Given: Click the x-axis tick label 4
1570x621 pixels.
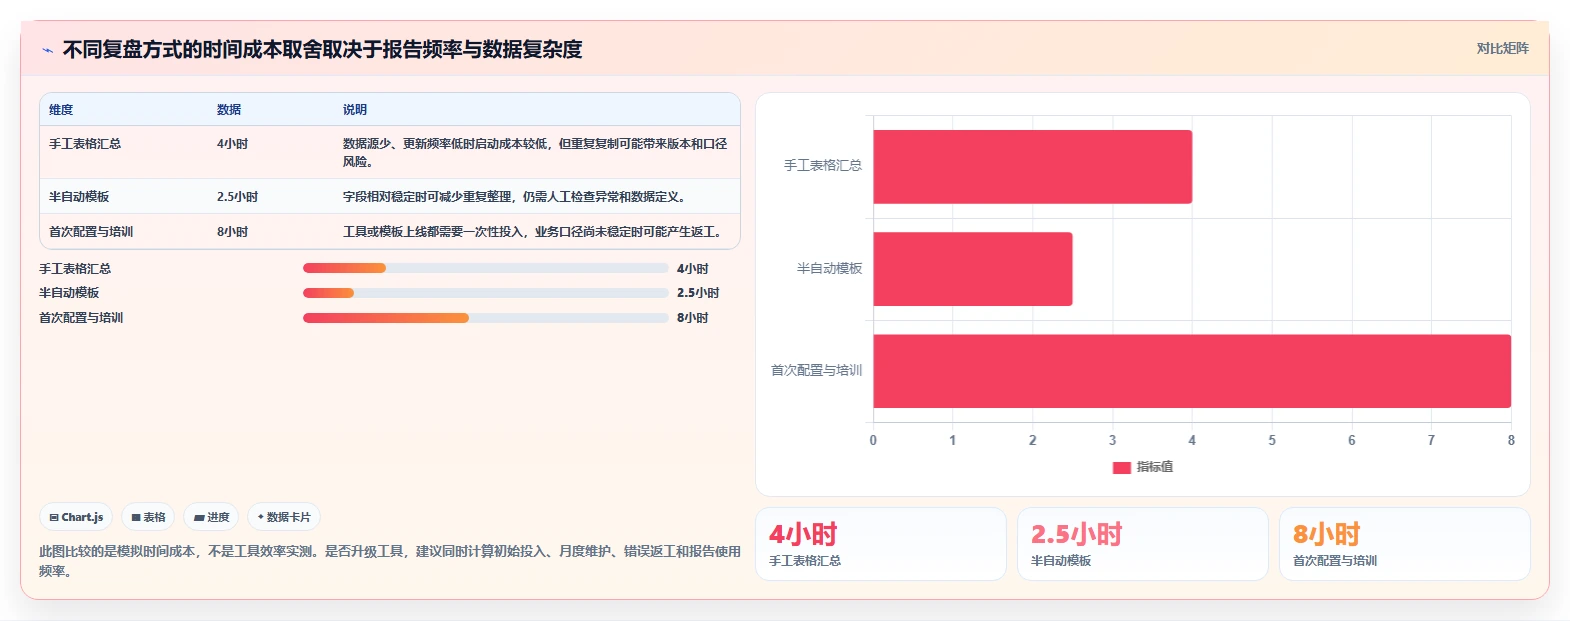Looking at the screenshot, I should pos(1192,440).
